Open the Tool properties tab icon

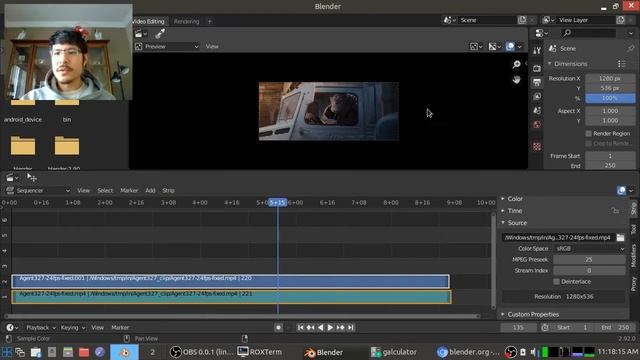(x=537, y=51)
